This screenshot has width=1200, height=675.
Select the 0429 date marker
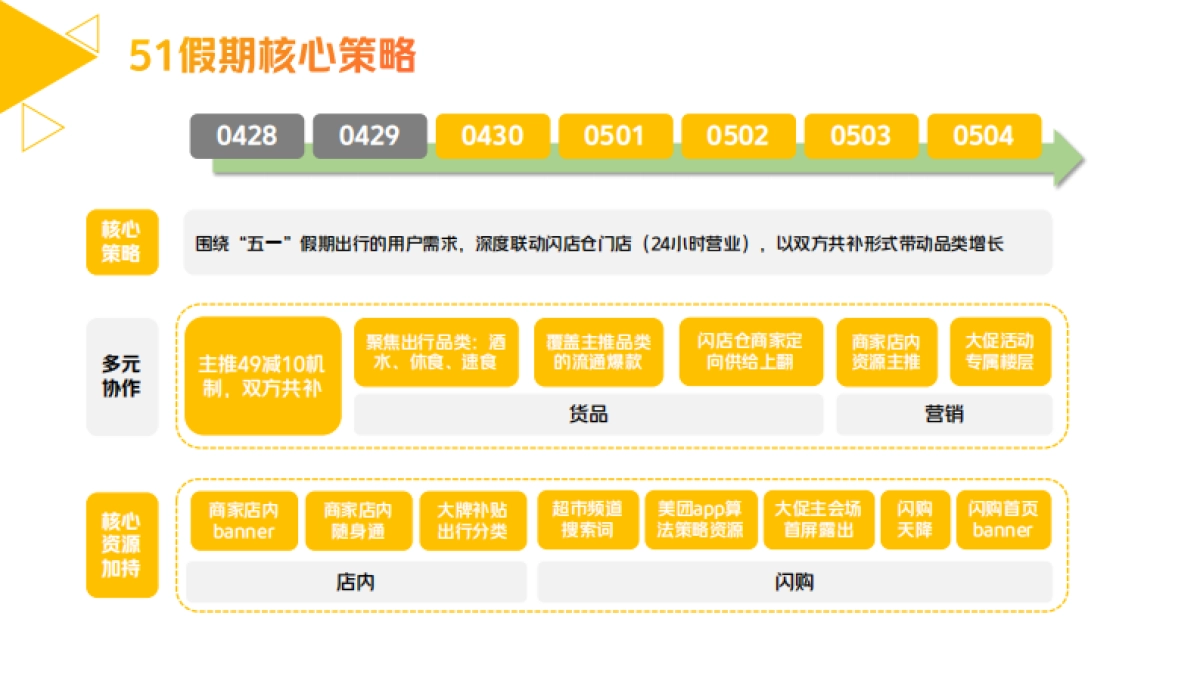pyautogui.click(x=369, y=136)
